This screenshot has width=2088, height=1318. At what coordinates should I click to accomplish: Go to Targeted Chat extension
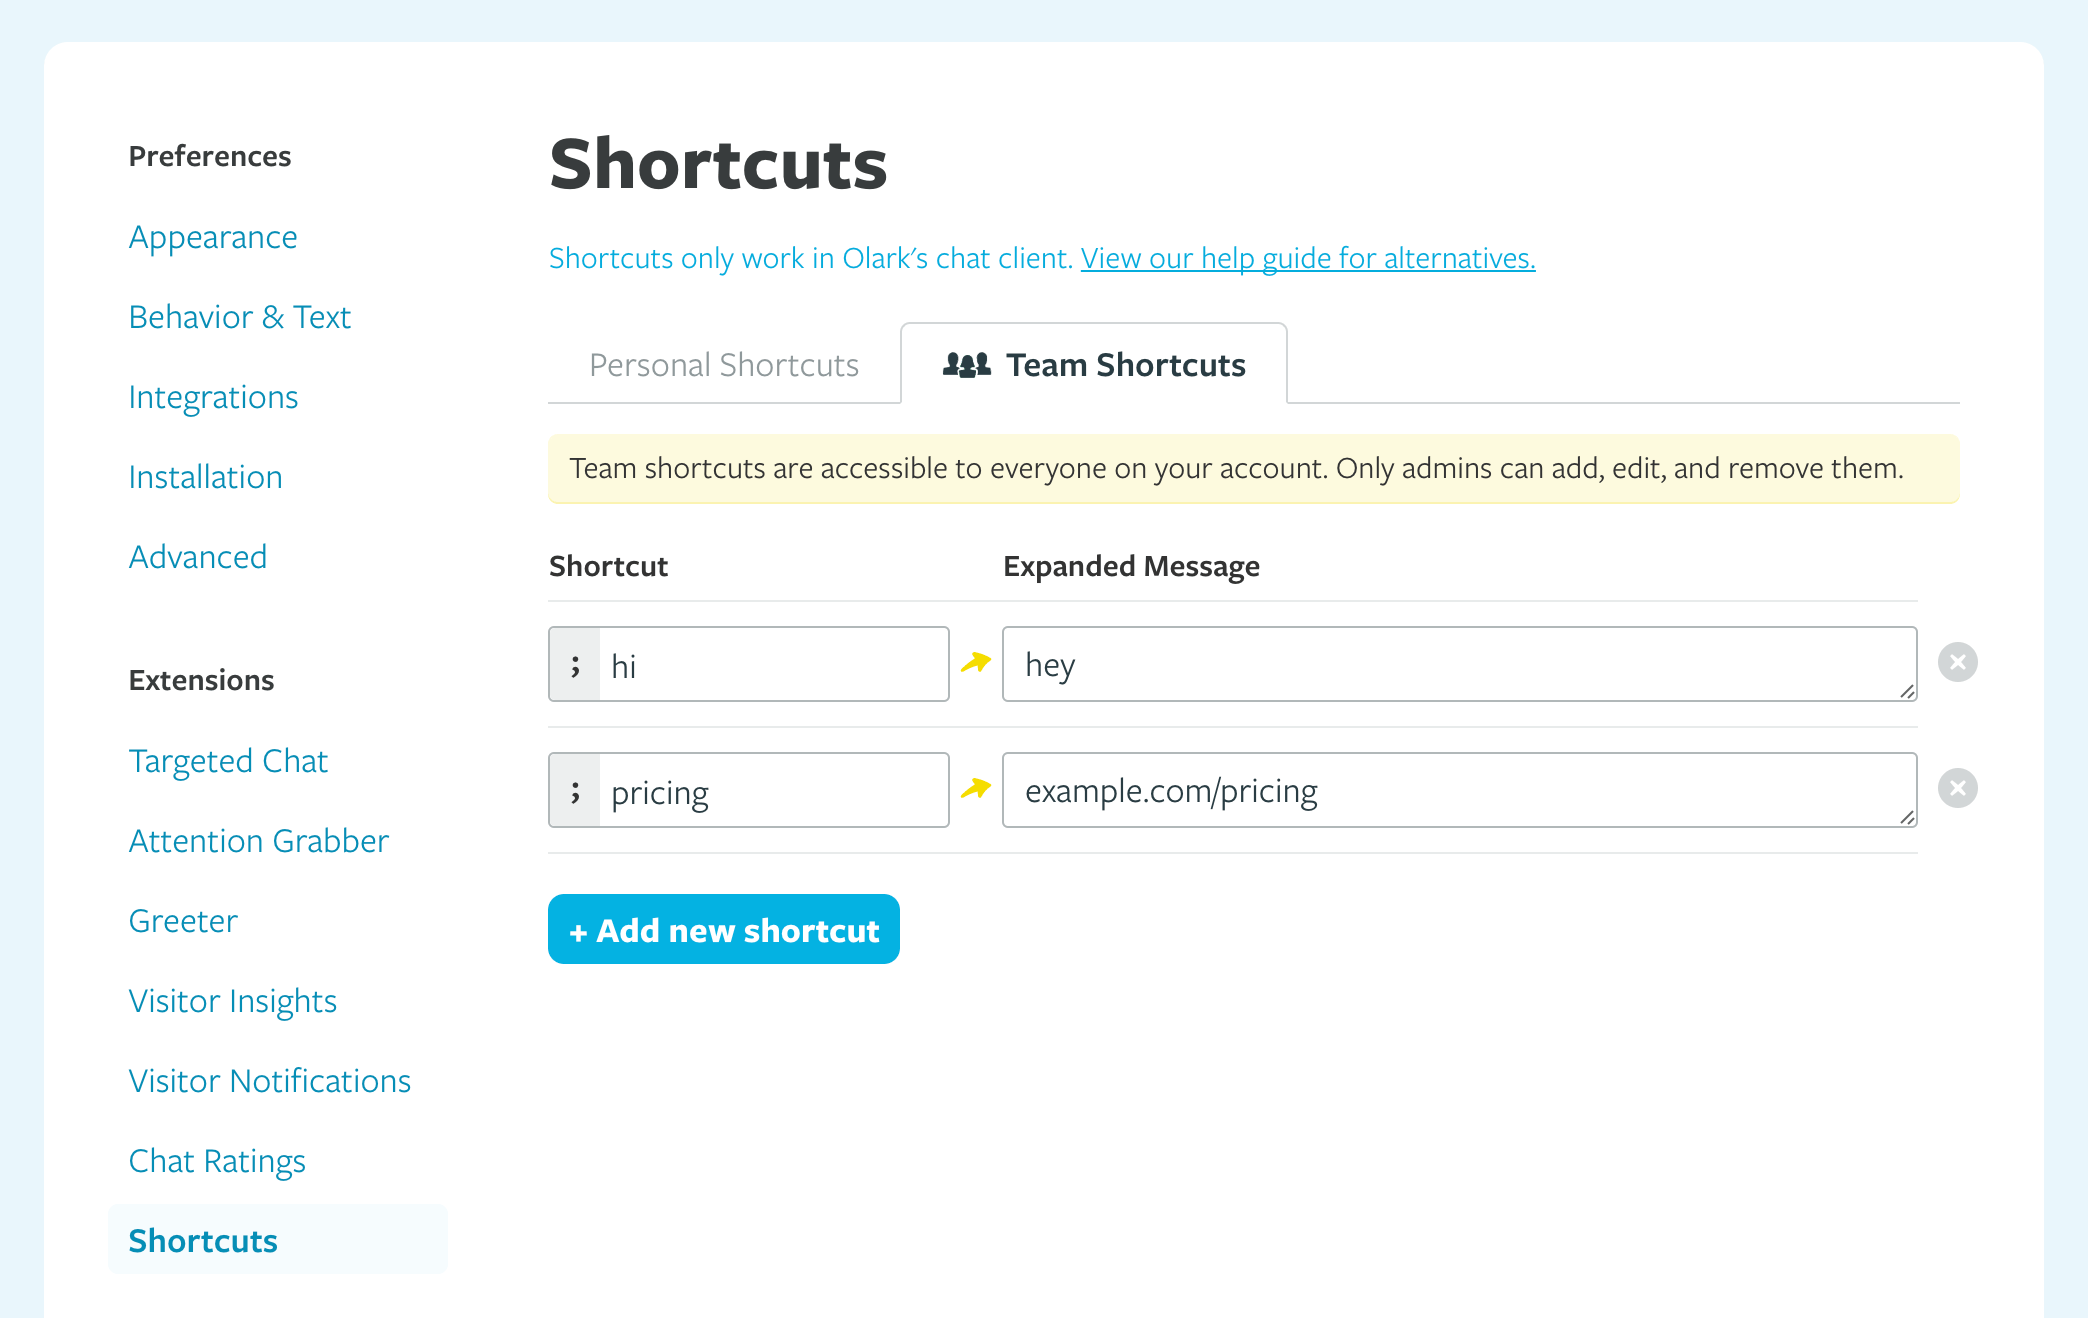coord(228,761)
